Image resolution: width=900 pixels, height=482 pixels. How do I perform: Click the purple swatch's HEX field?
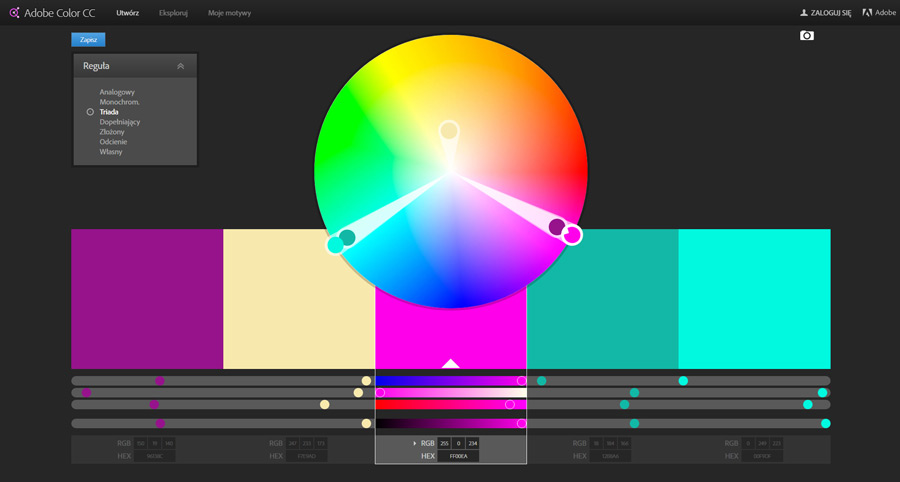[154, 456]
